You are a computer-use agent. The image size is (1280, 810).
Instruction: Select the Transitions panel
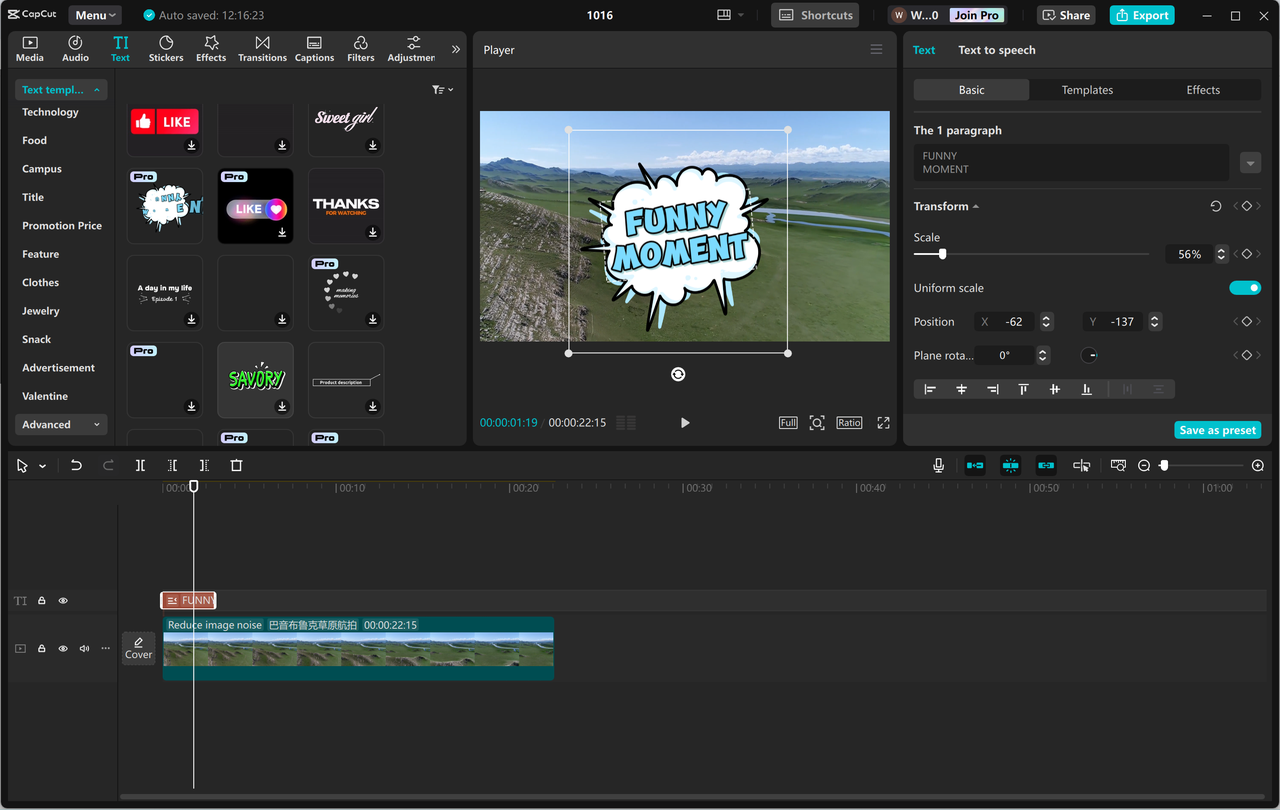pyautogui.click(x=262, y=48)
